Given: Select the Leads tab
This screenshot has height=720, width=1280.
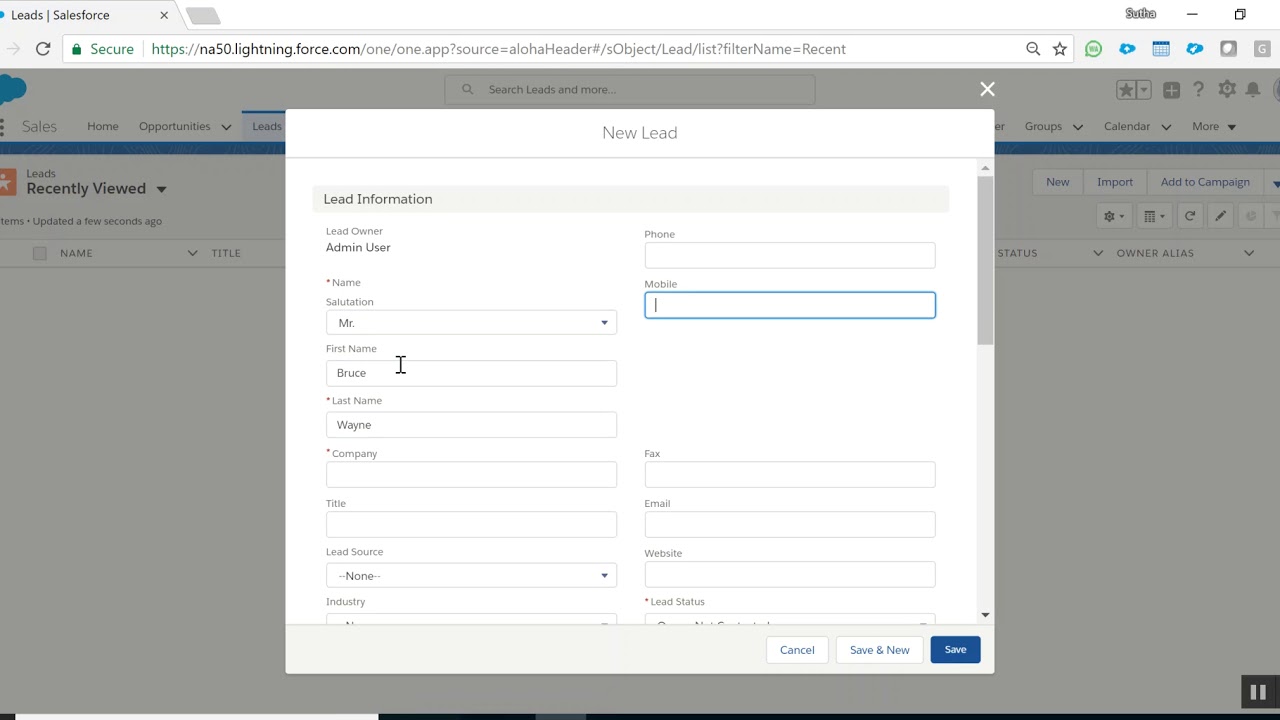Looking at the screenshot, I should pyautogui.click(x=267, y=127).
